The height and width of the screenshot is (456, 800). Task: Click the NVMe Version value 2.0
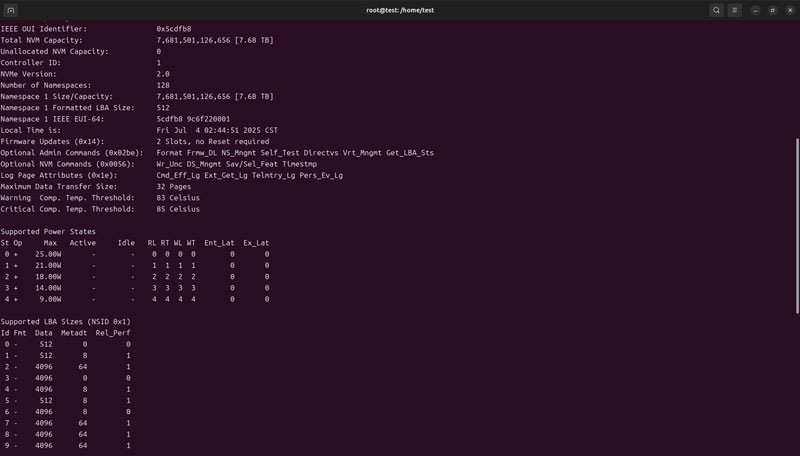163,74
